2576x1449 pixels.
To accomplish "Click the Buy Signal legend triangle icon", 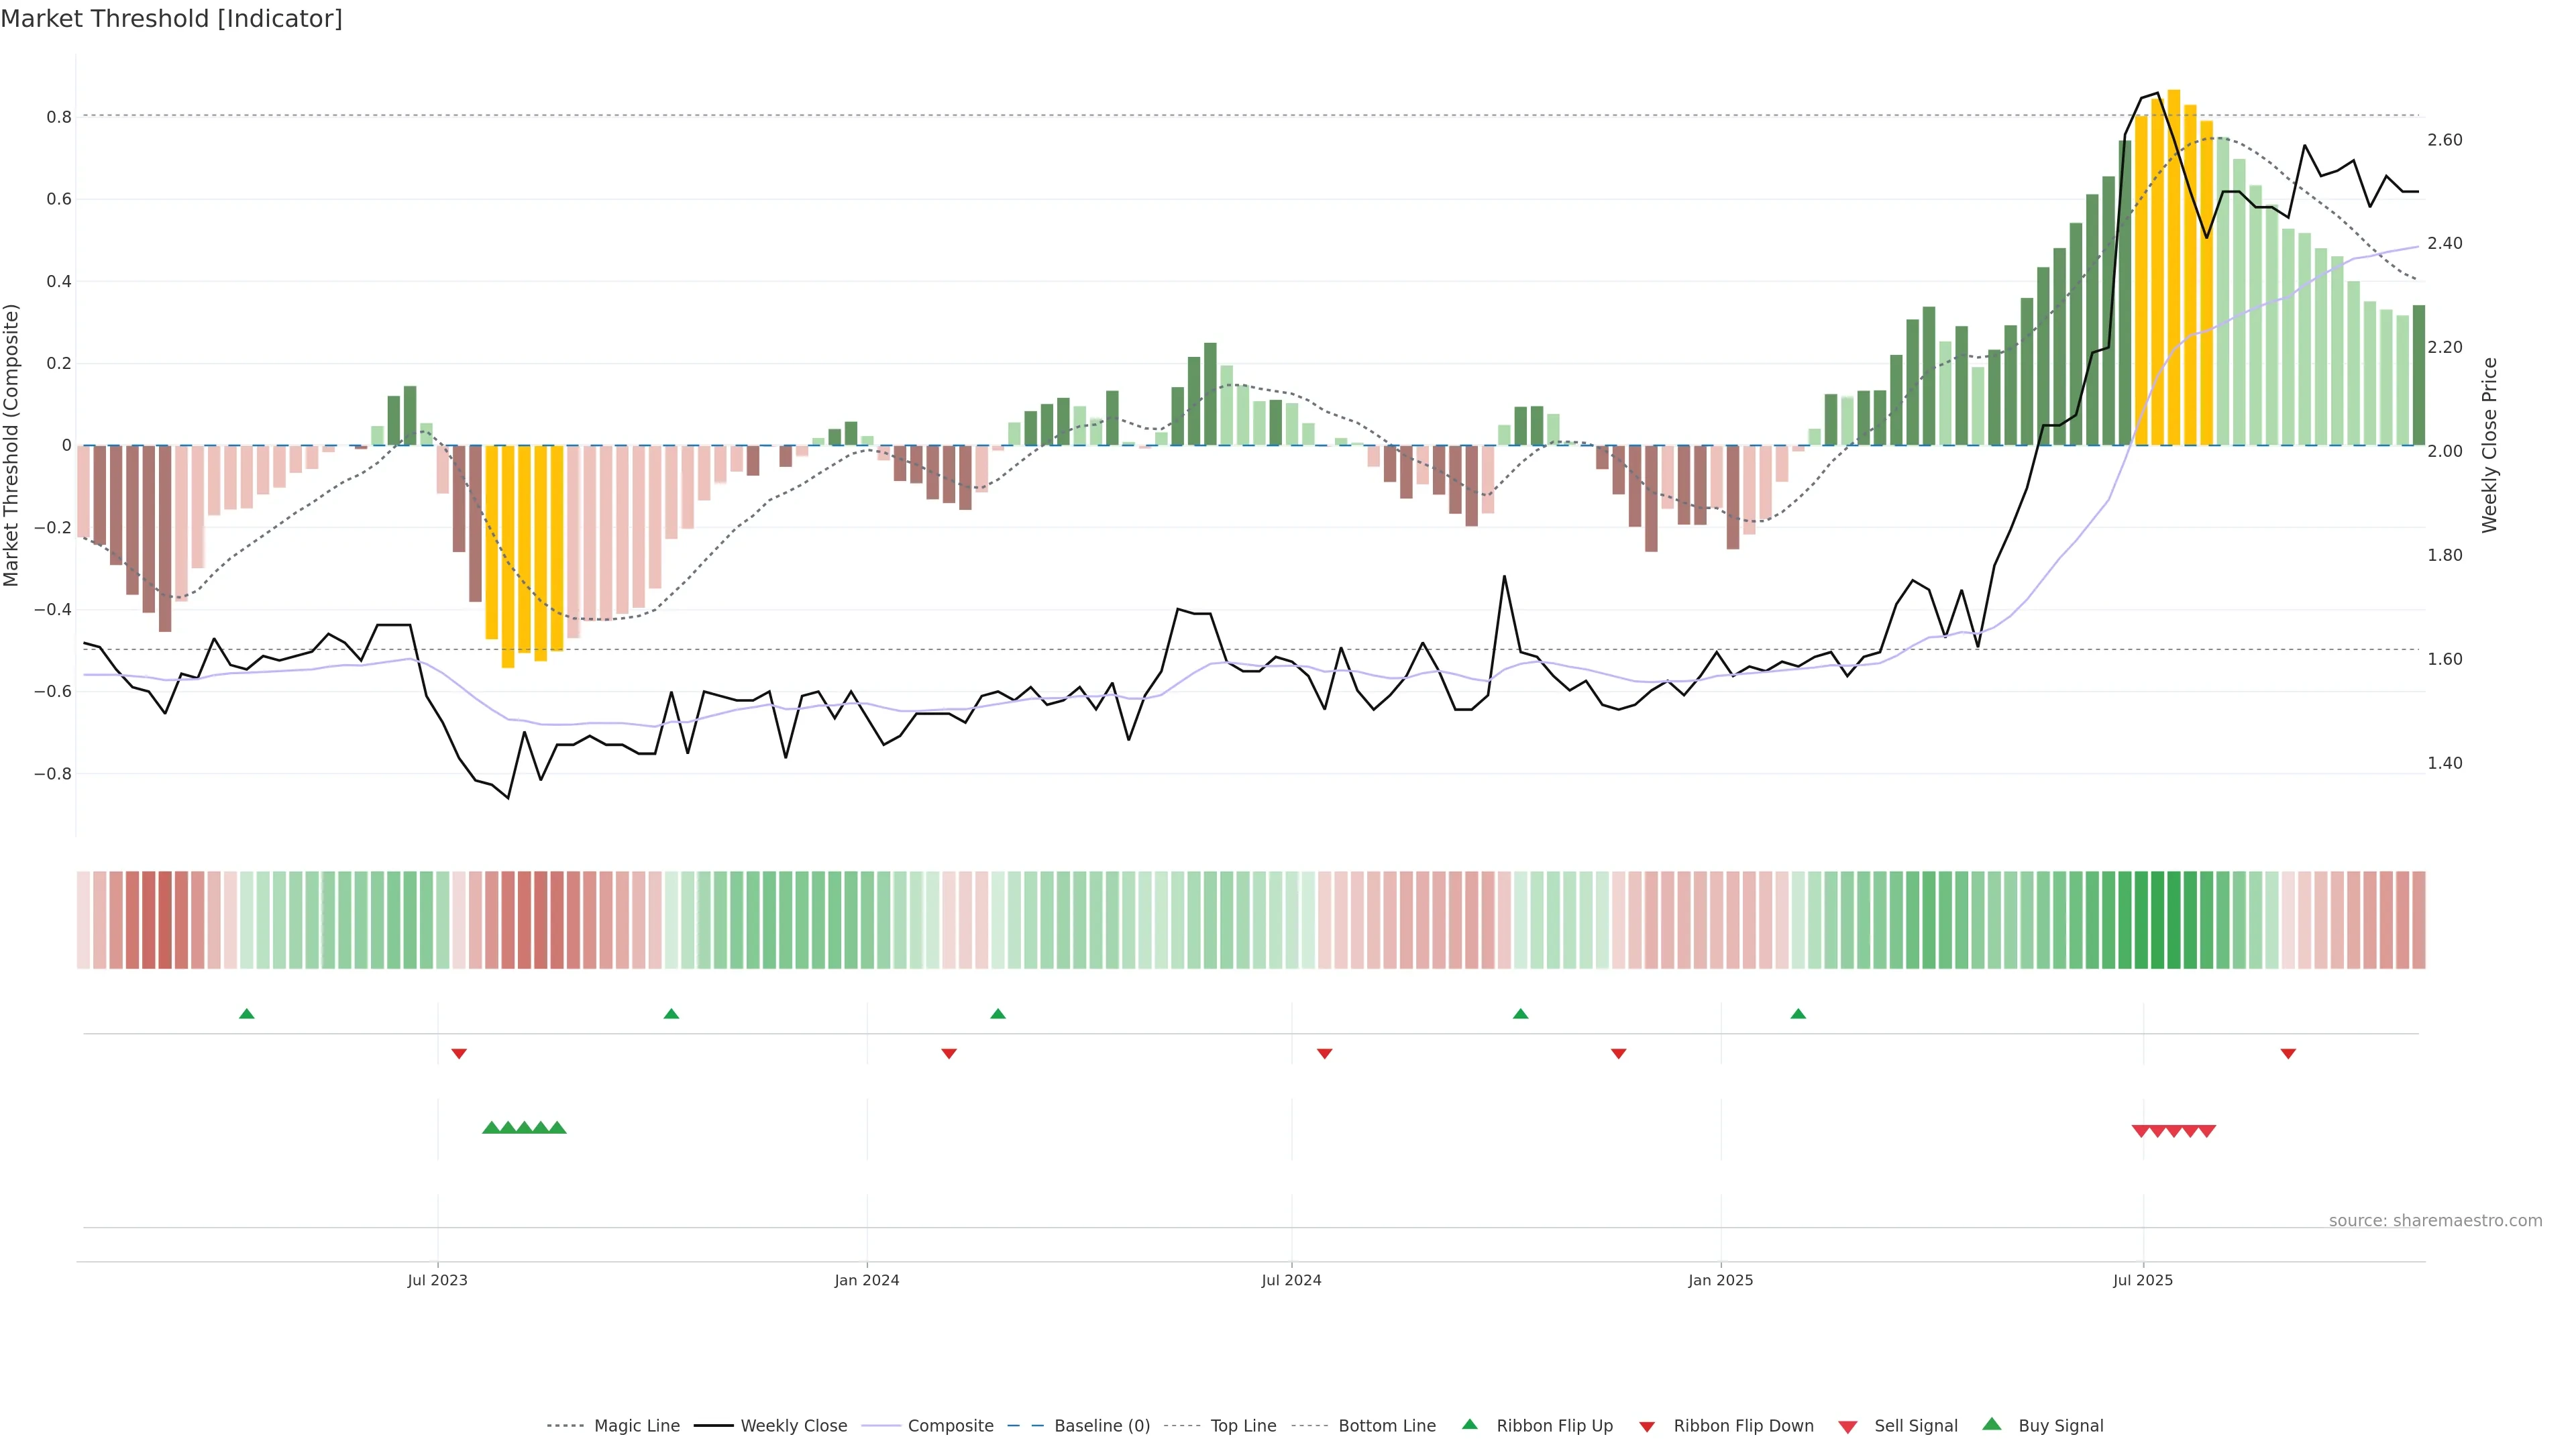I will (1992, 1424).
